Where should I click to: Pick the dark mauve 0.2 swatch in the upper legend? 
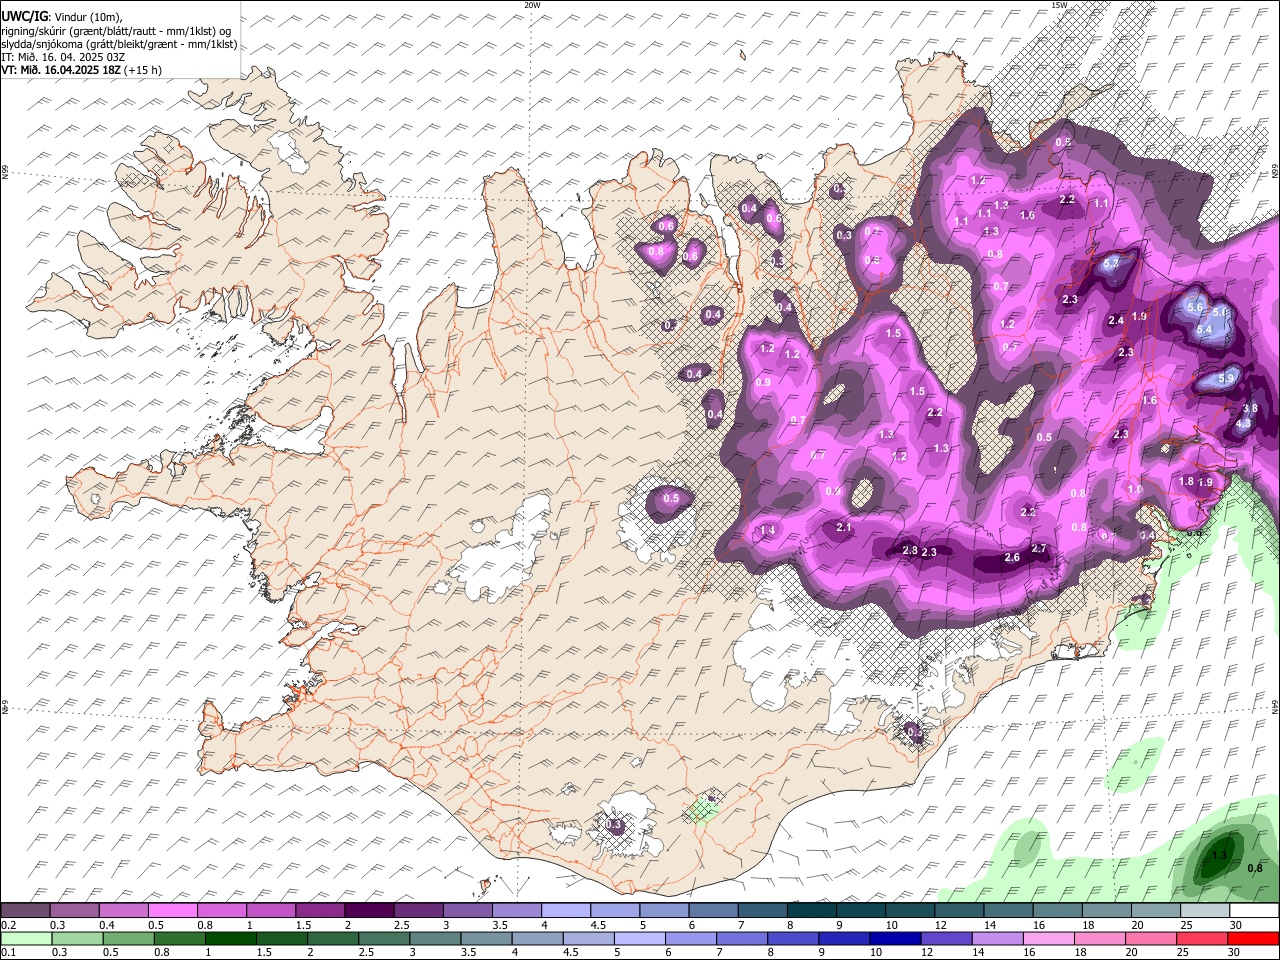click(25, 911)
